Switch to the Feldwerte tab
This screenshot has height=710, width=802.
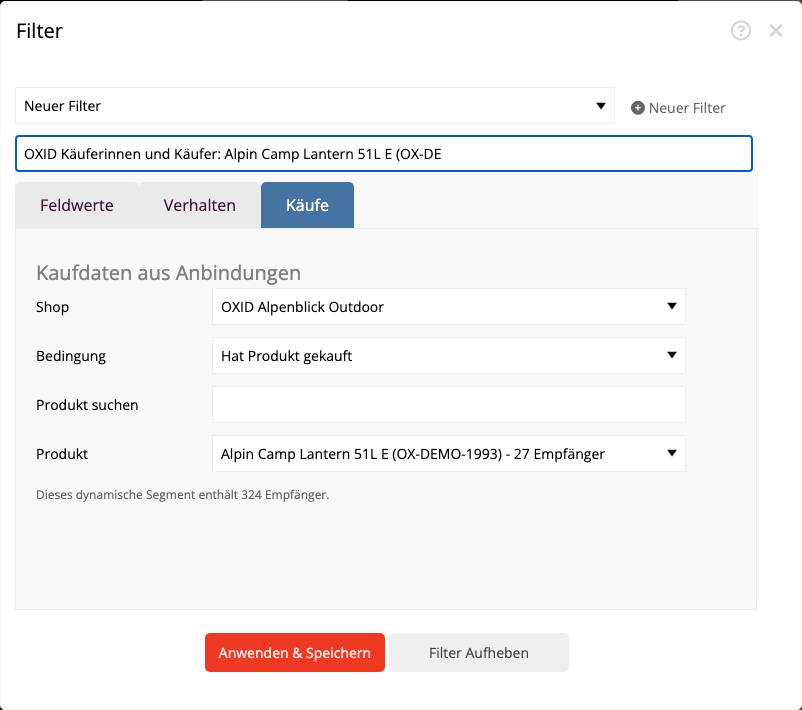coord(77,205)
